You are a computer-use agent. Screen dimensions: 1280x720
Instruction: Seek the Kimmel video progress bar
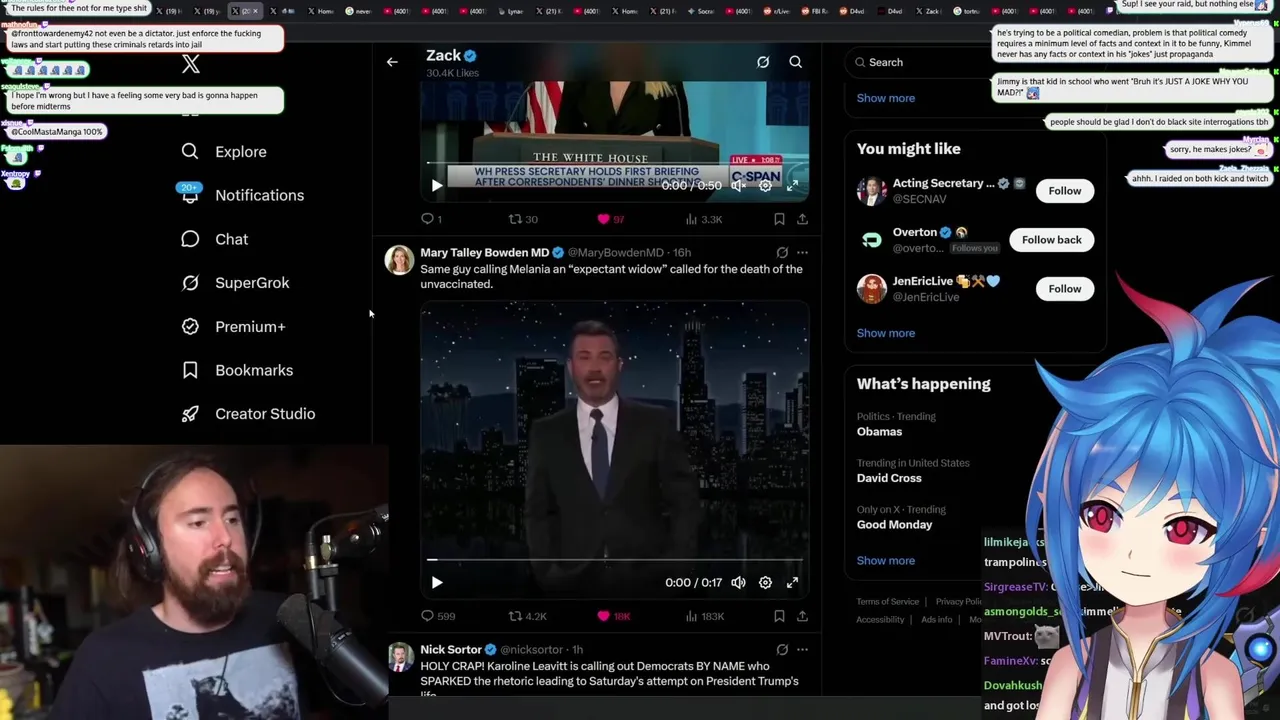pos(615,560)
